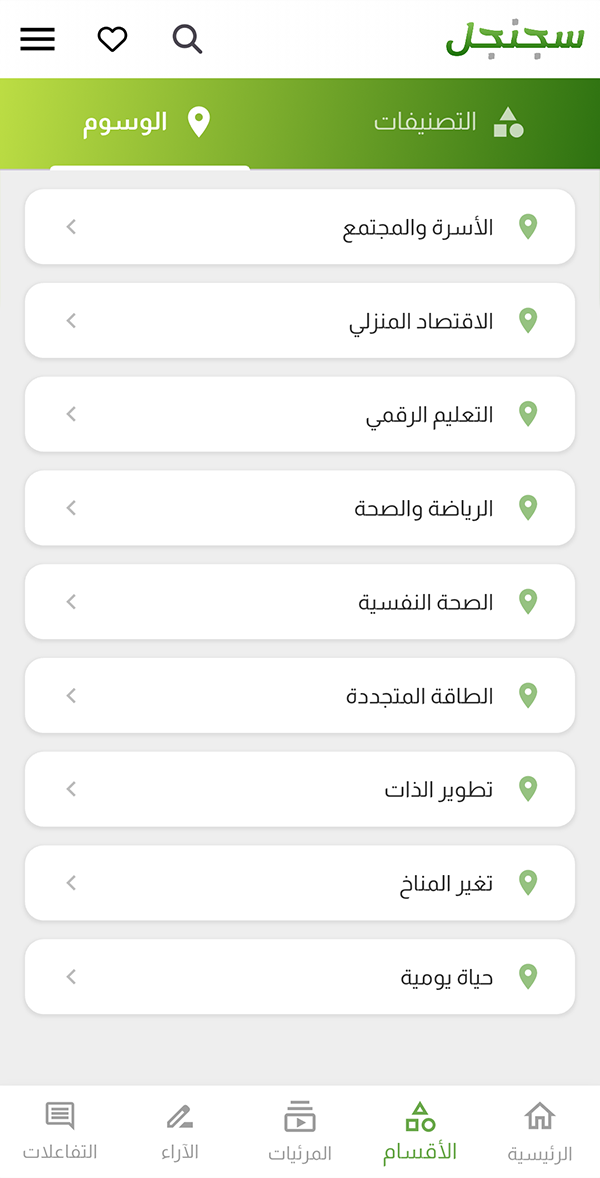Select the الوسوم tab
600x1178 pixels.
tap(147, 122)
